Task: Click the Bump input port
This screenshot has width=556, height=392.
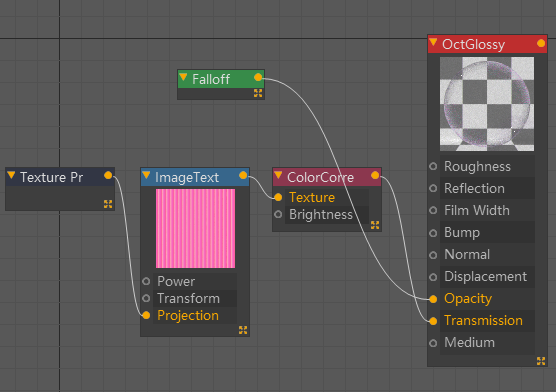Action: [433, 233]
